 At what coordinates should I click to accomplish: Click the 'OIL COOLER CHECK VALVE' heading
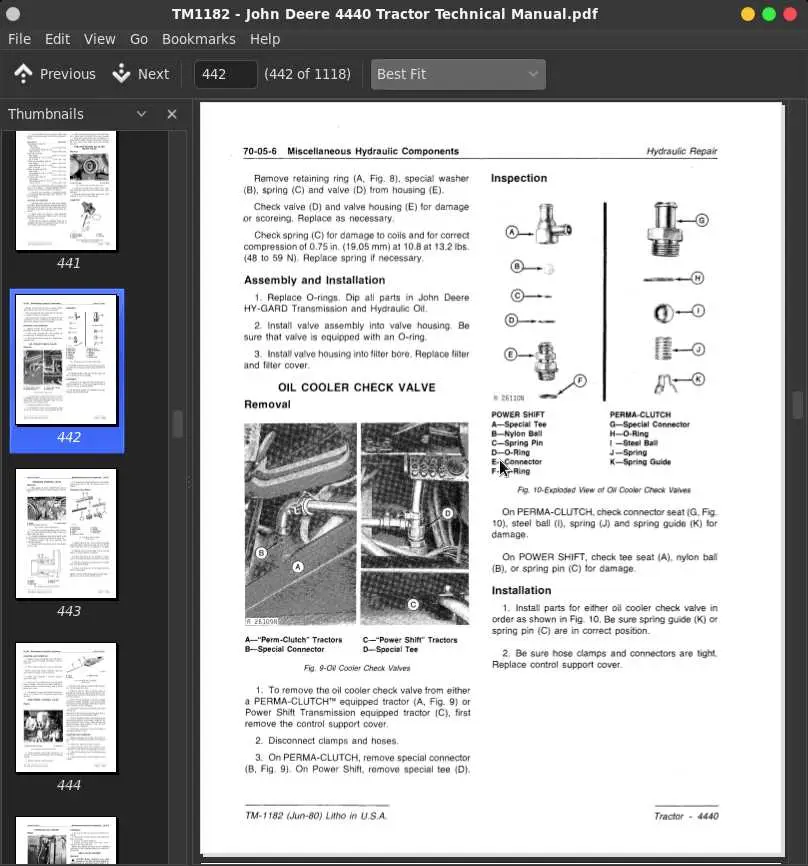(x=357, y=388)
